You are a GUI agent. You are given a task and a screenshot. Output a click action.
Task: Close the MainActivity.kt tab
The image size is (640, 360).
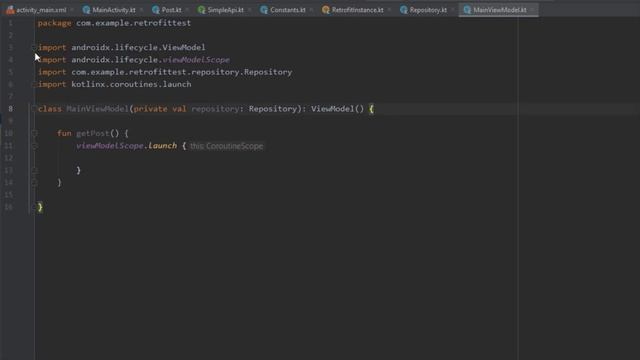click(x=142, y=10)
